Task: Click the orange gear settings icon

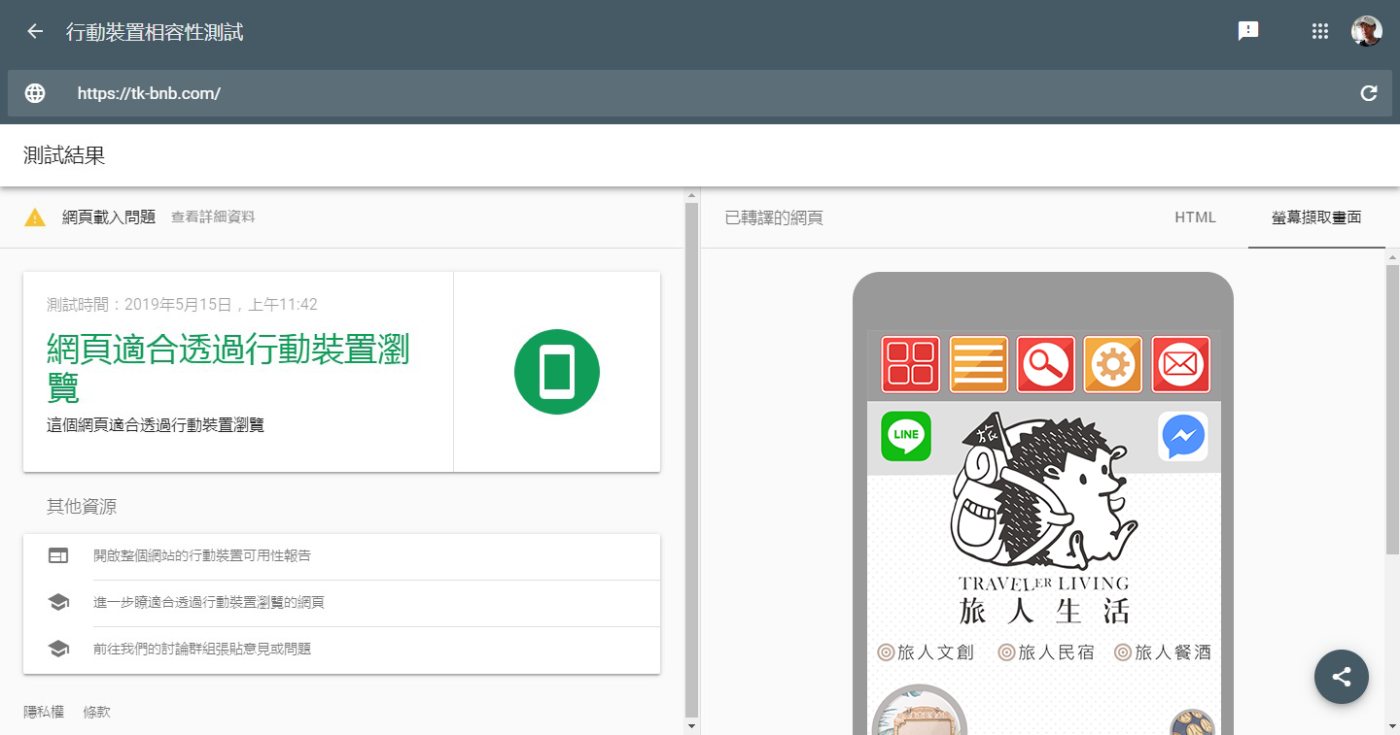Action: point(1112,364)
